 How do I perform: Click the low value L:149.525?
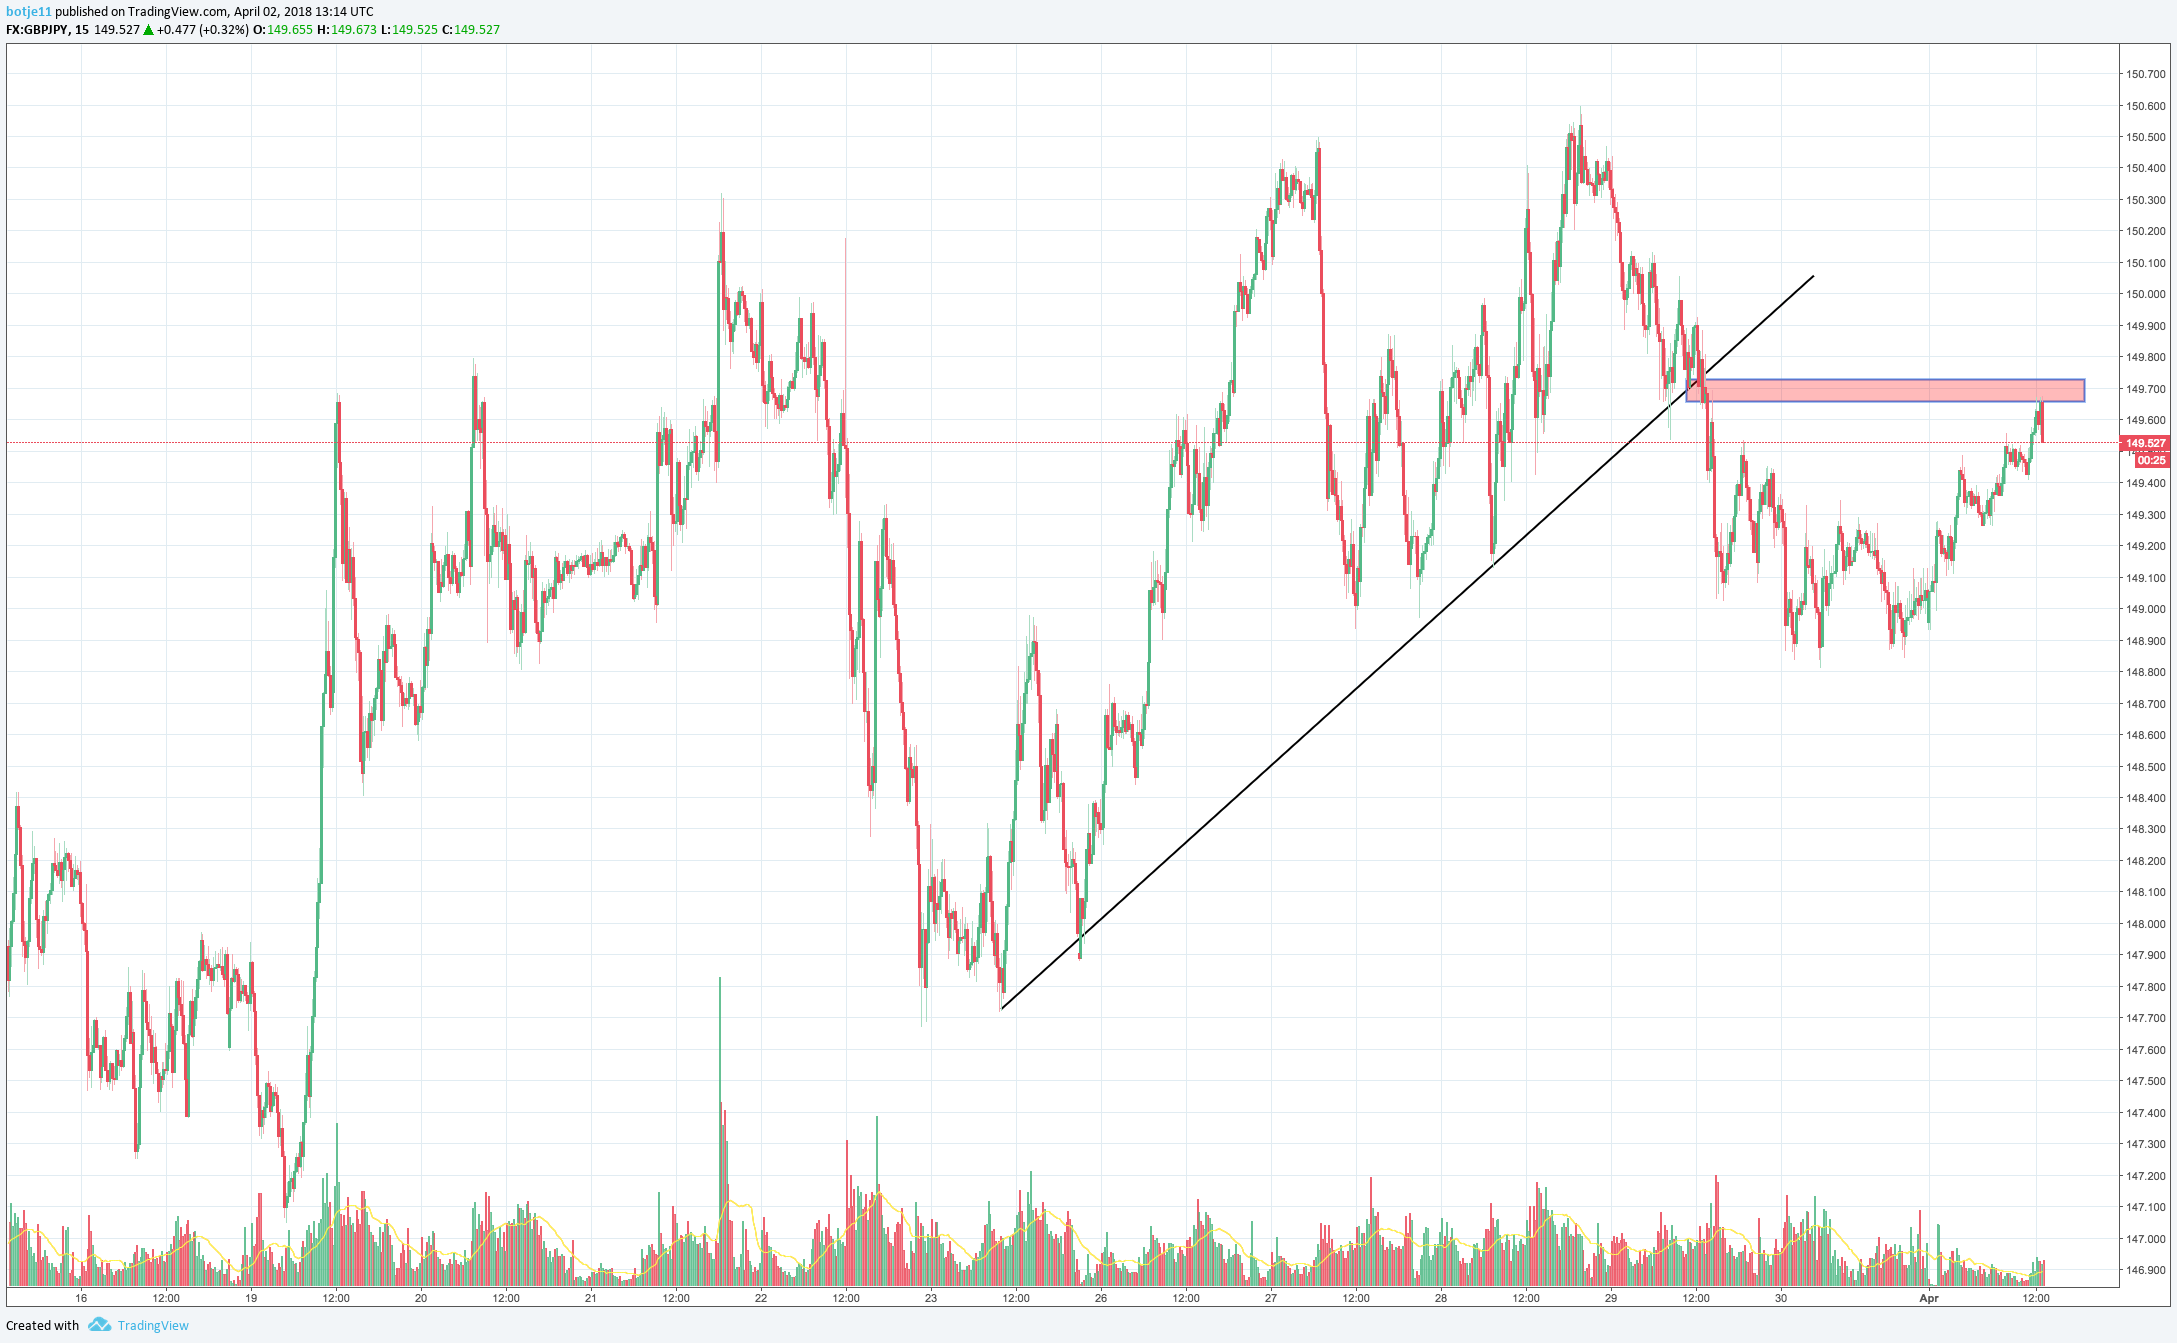pos(409,29)
